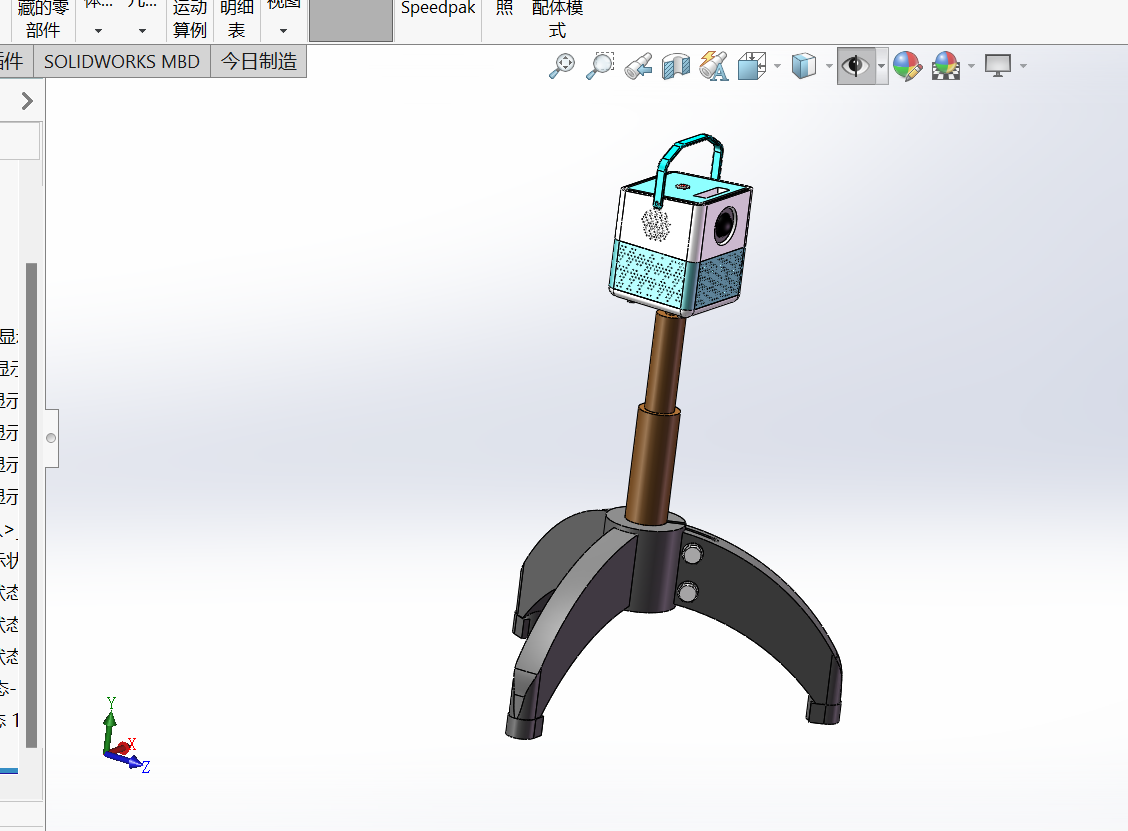Click Previous View icon
This screenshot has width=1128, height=831.
coord(638,65)
